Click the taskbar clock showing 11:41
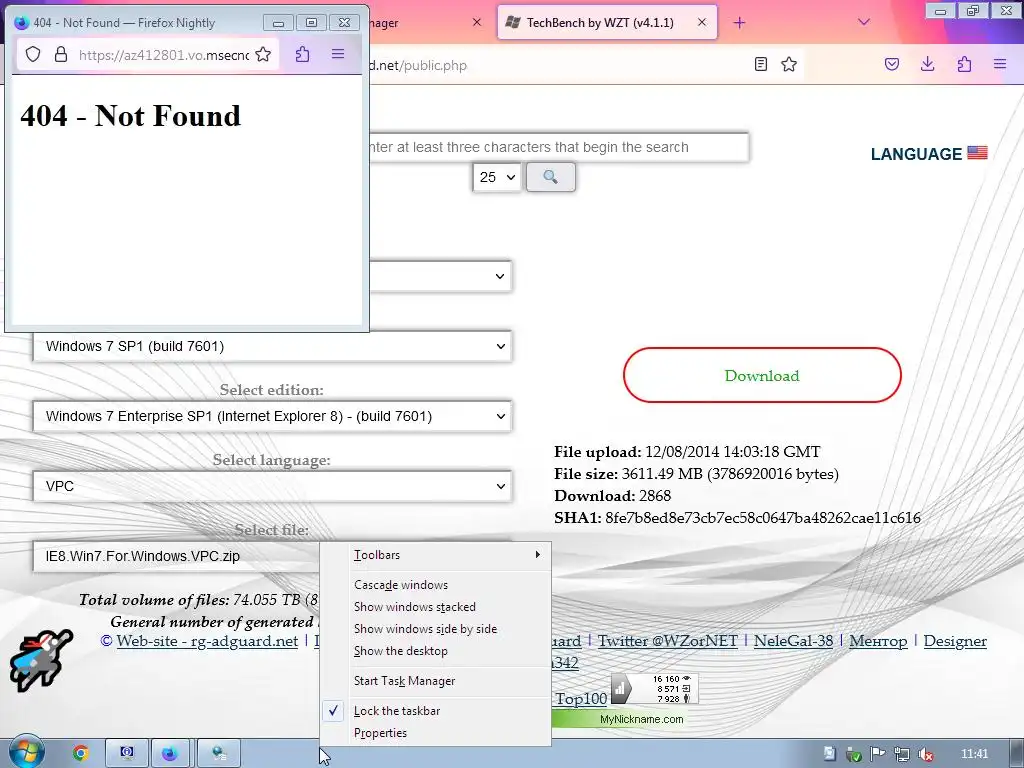 (974, 754)
